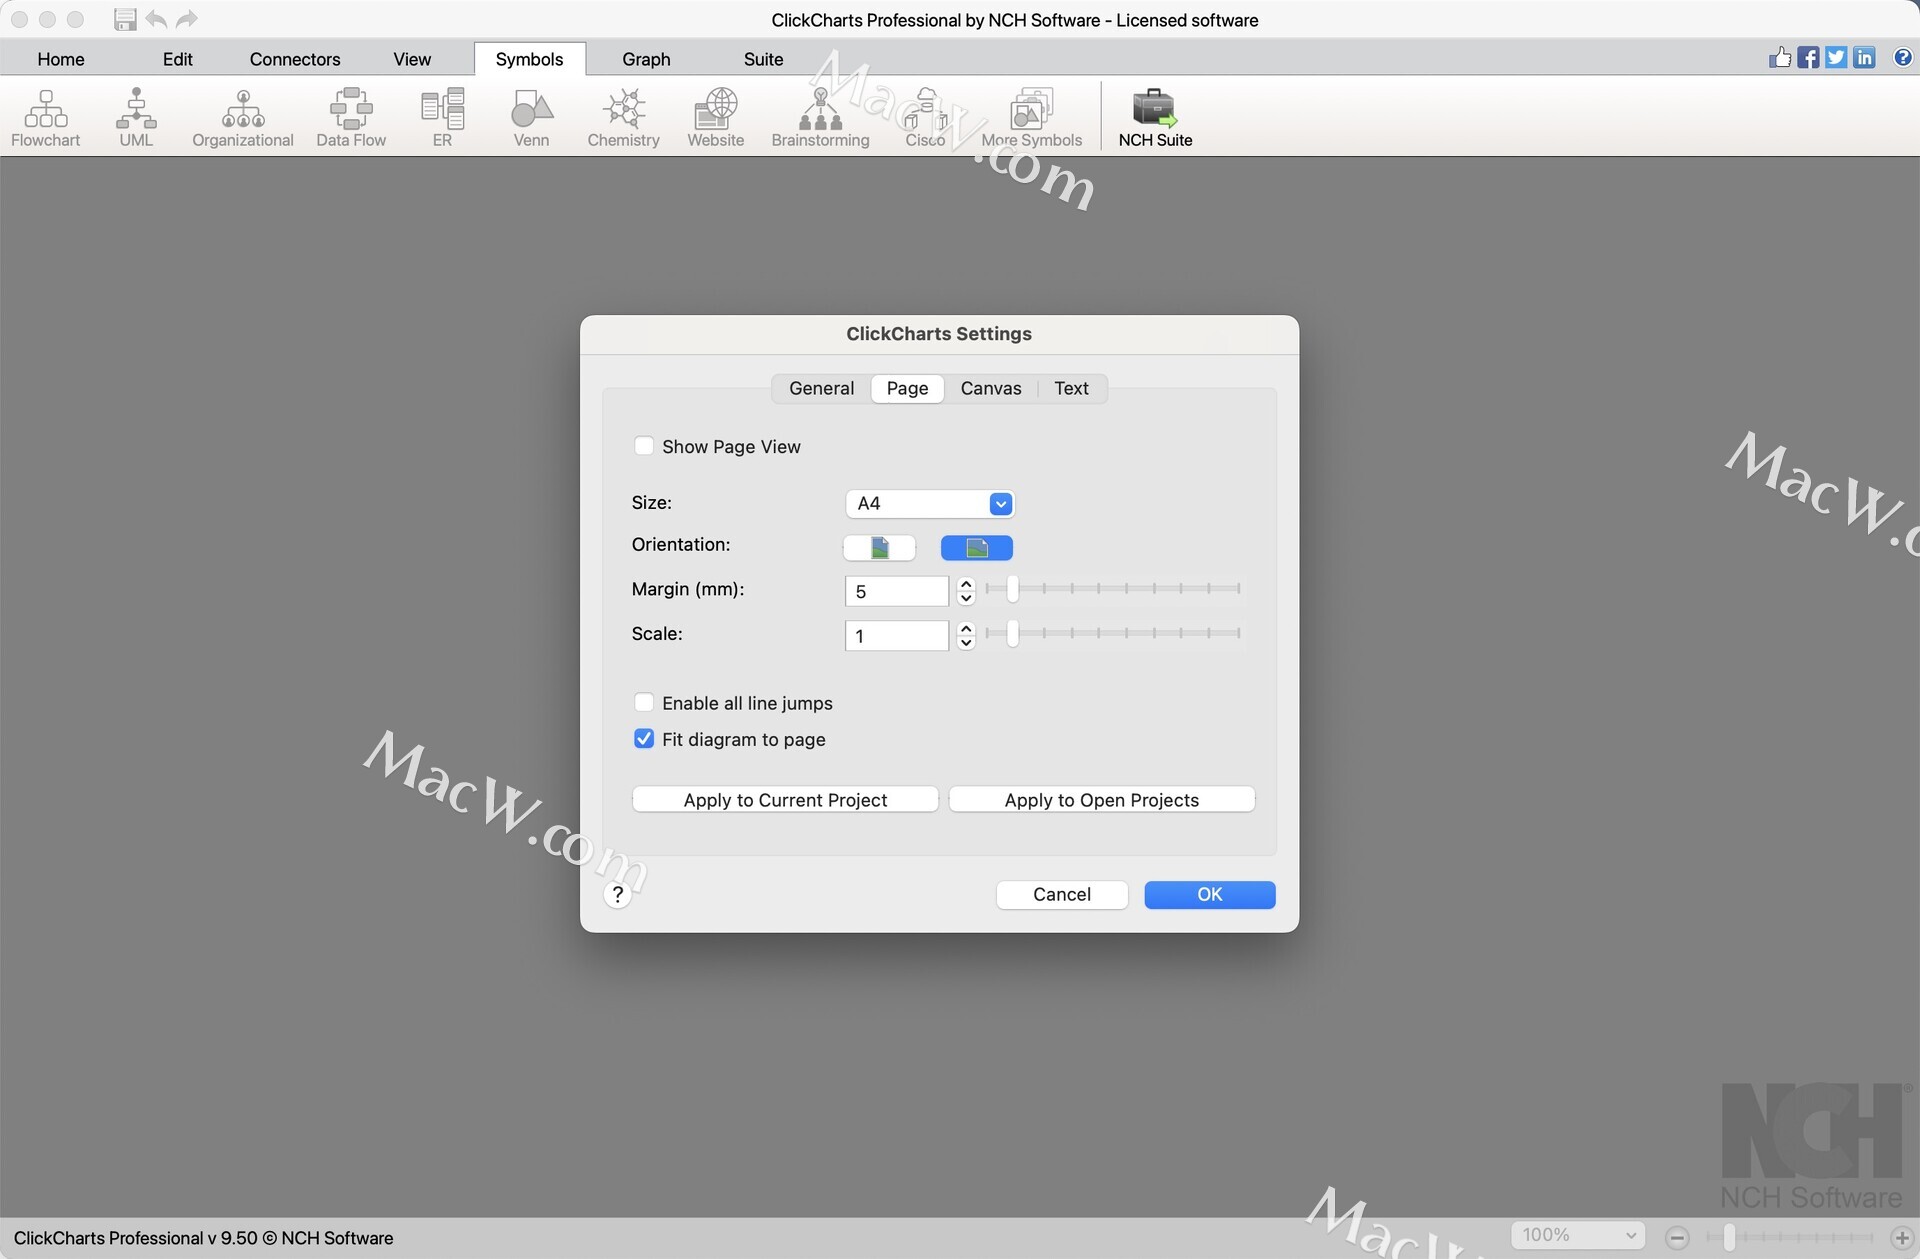Click the save icon in the title bar
This screenshot has height=1259, width=1920.
click(x=125, y=19)
